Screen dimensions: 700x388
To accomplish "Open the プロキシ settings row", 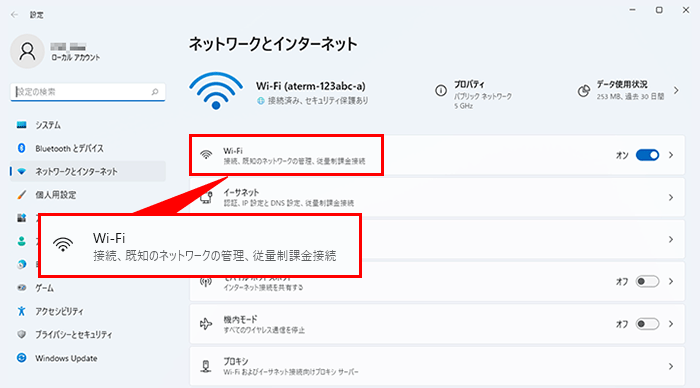I will click(437, 366).
